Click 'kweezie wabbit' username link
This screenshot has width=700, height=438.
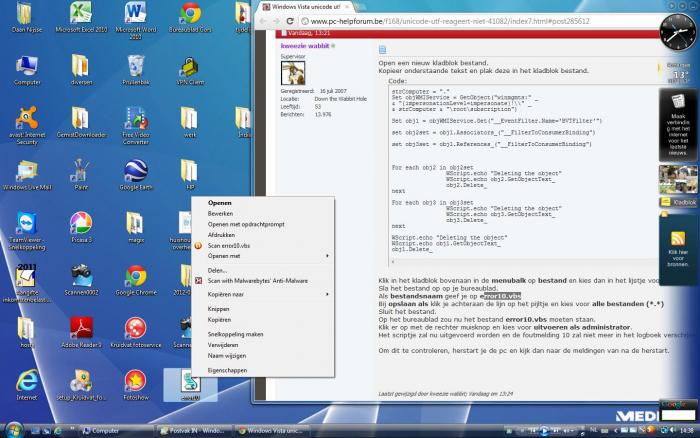(x=304, y=45)
